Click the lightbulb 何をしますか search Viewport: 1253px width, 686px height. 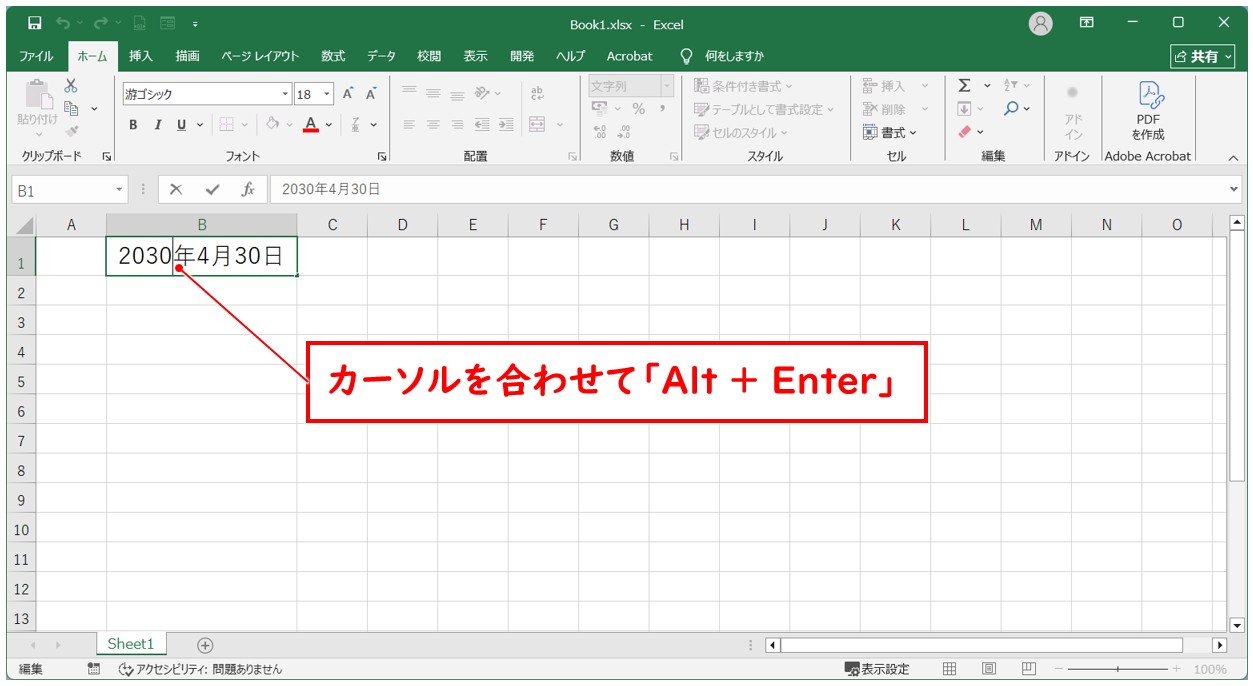[x=721, y=56]
